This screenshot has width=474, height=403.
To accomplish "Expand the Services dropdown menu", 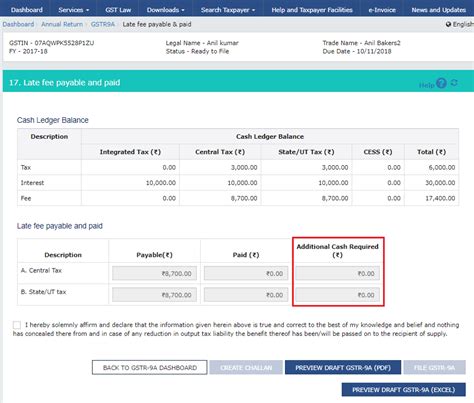I will 74,10.
